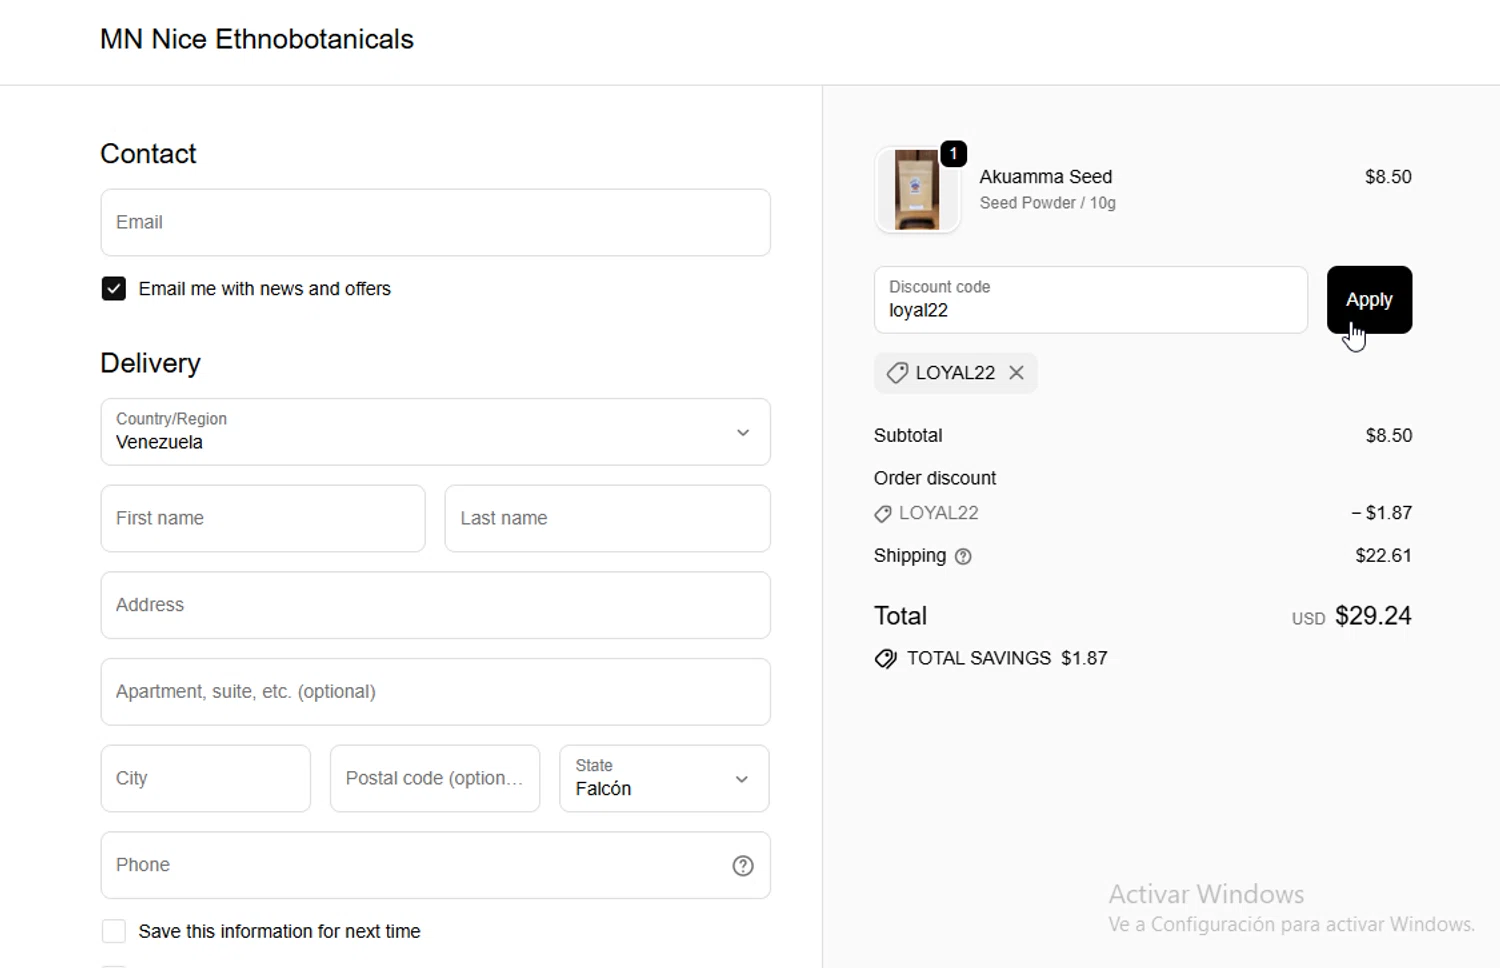This screenshot has height=968, width=1500.
Task: Click the TOTAL SAVINGS $1.87 text
Action: click(1007, 659)
